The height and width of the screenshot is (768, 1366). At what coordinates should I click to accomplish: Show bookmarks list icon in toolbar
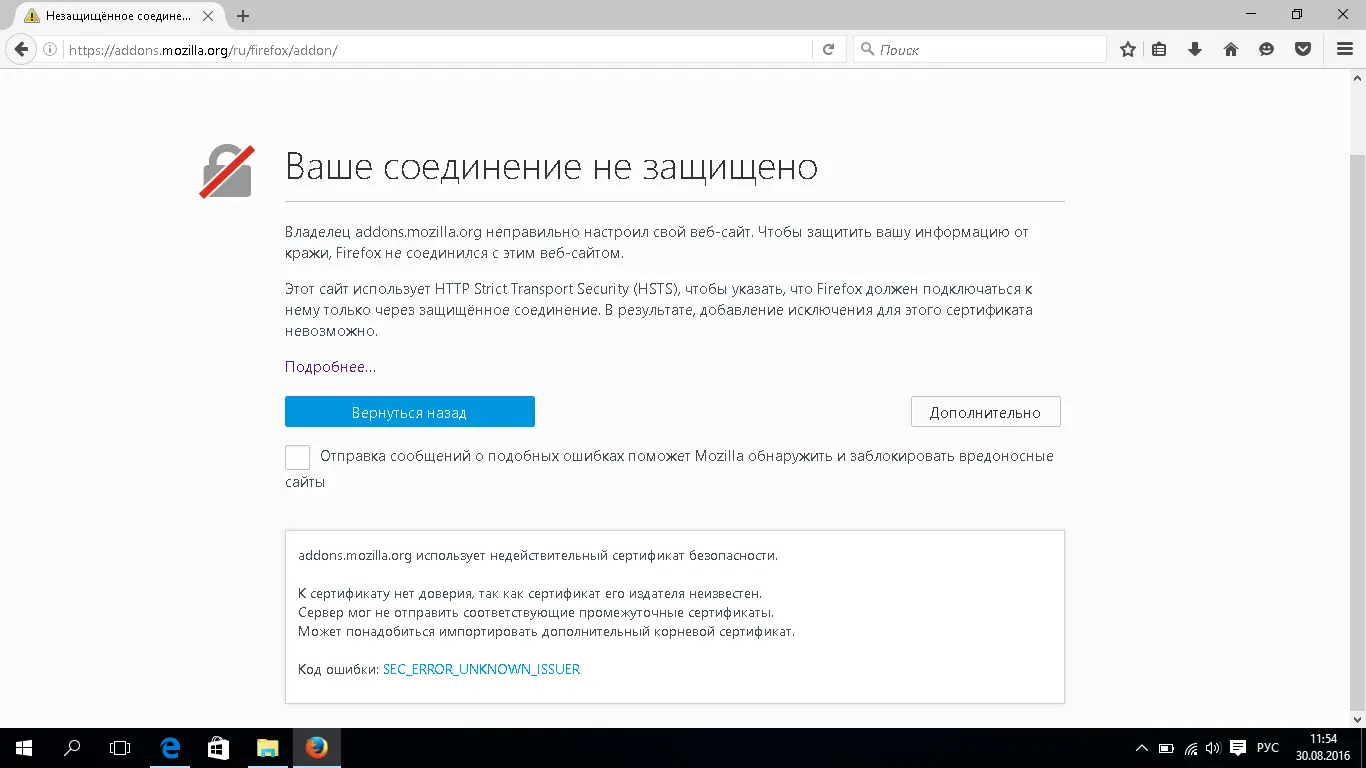(1159, 49)
